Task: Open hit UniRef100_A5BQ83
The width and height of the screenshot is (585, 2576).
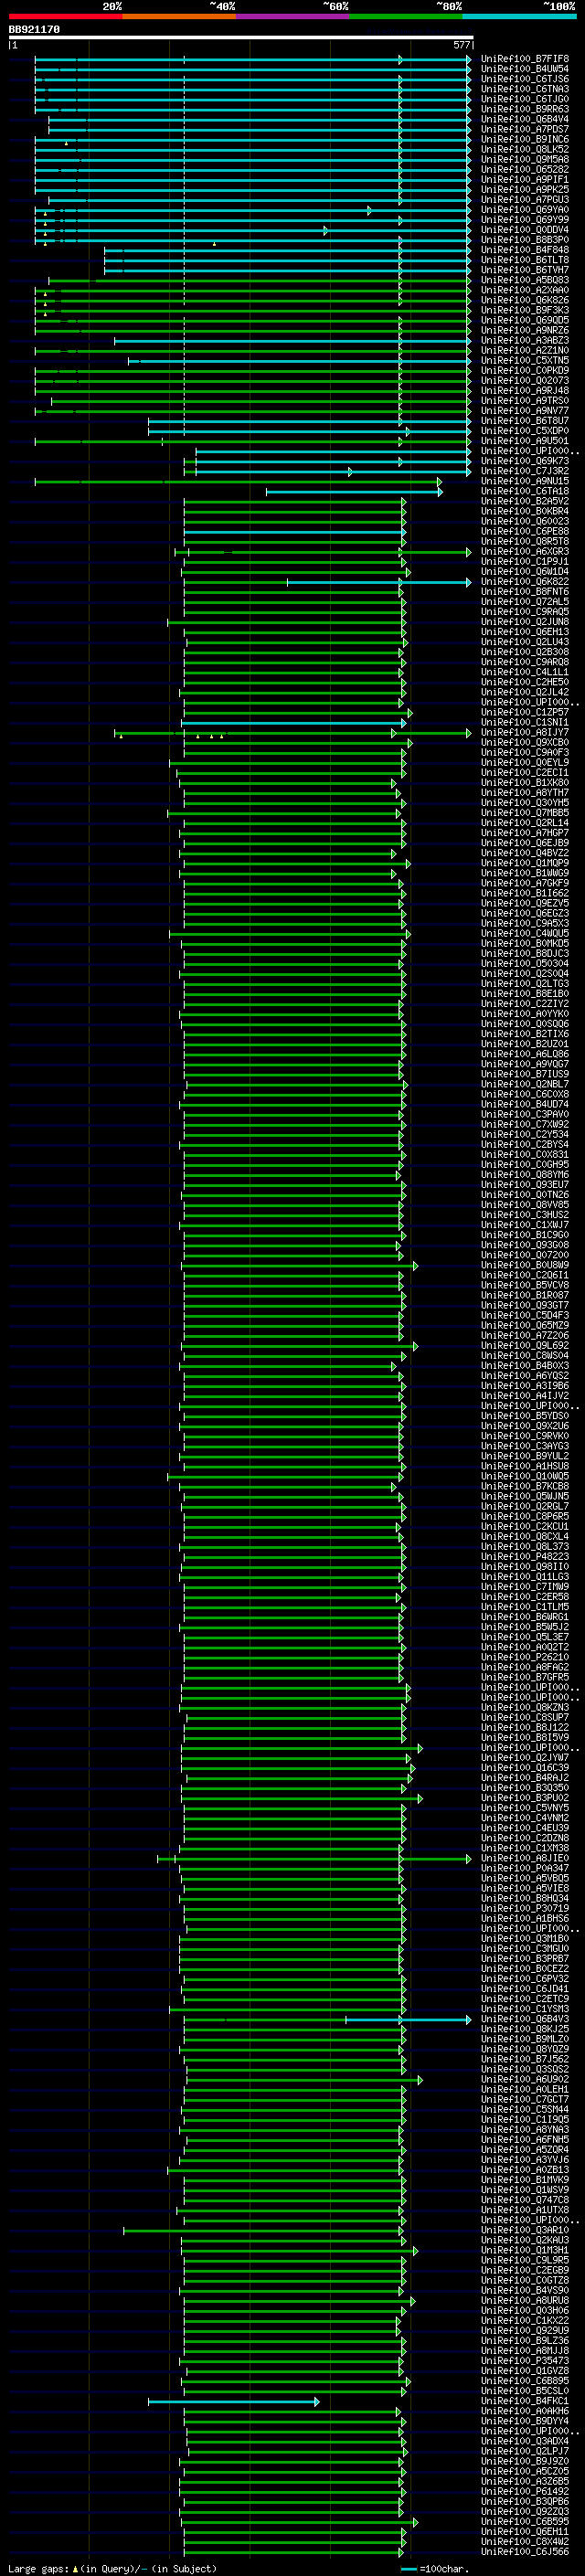Action: tap(525, 280)
